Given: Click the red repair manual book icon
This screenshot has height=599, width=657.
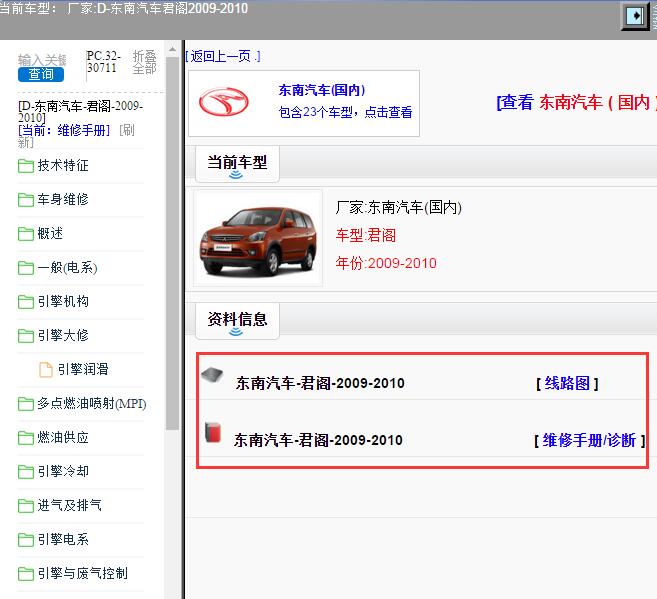Looking at the screenshot, I should point(213,432).
